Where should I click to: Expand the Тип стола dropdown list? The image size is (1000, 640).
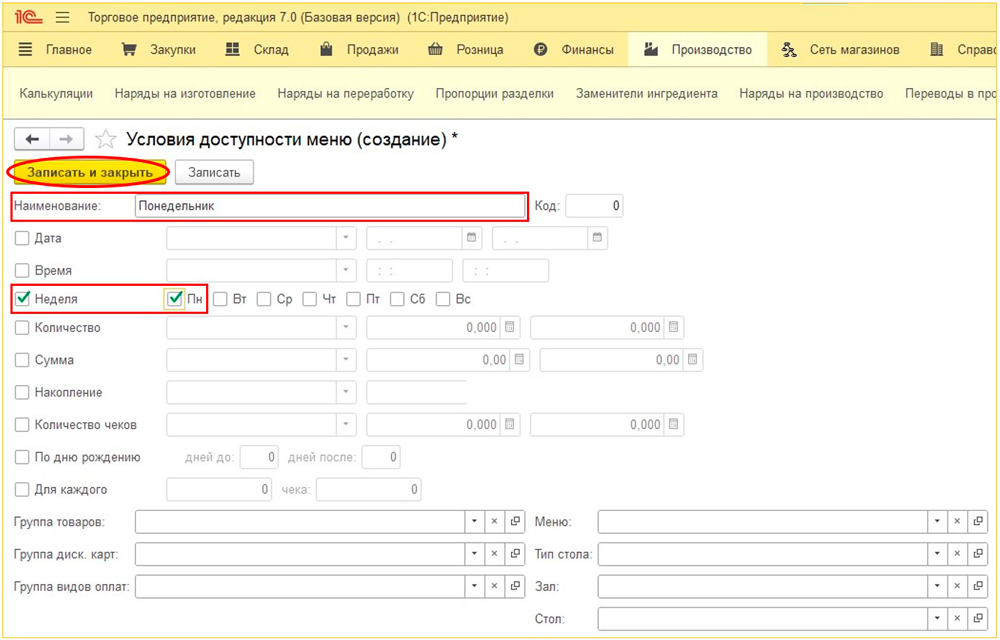click(937, 554)
